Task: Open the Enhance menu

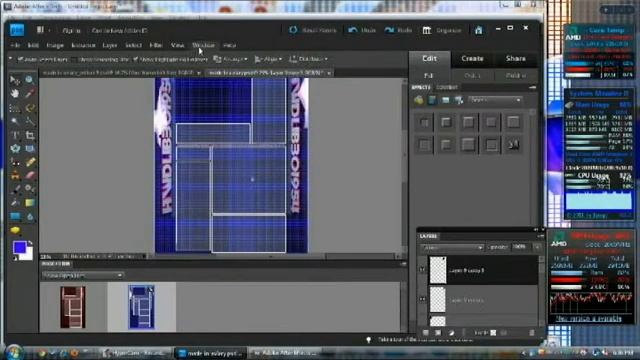Action: coord(83,45)
